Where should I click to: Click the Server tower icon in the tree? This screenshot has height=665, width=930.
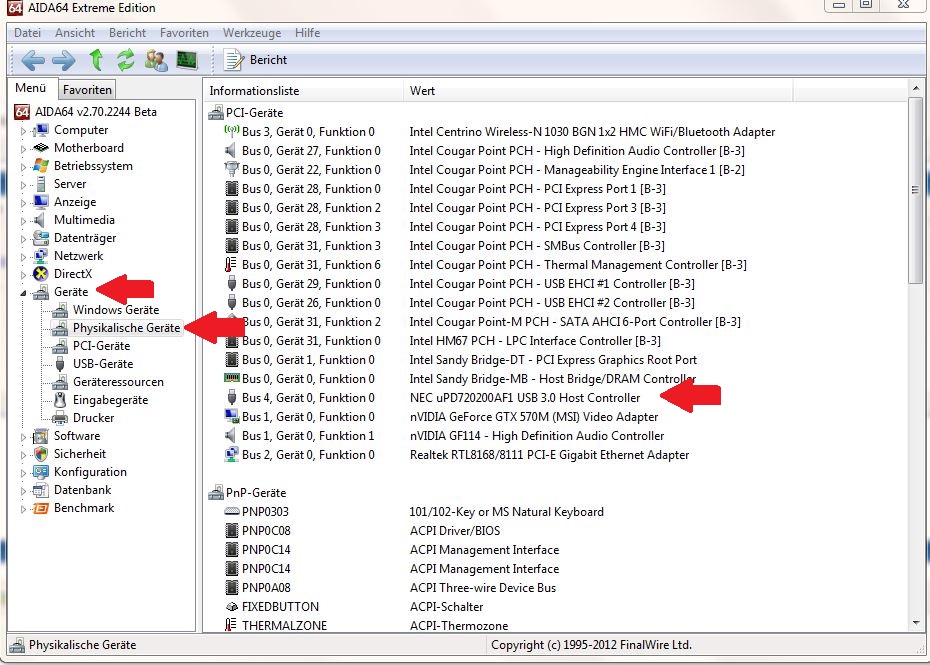(41, 184)
